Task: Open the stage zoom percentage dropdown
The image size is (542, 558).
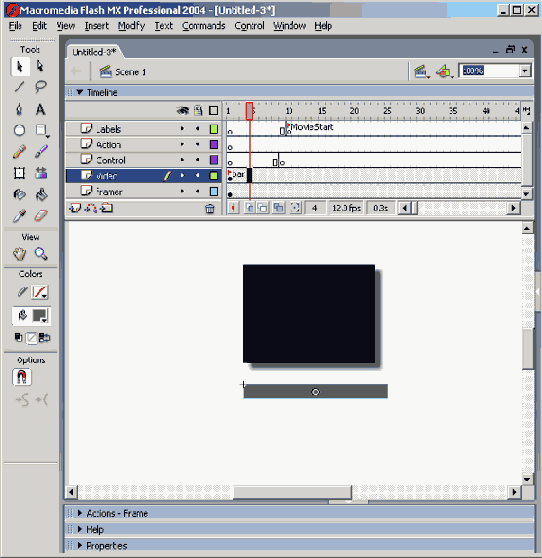Action: [525, 71]
